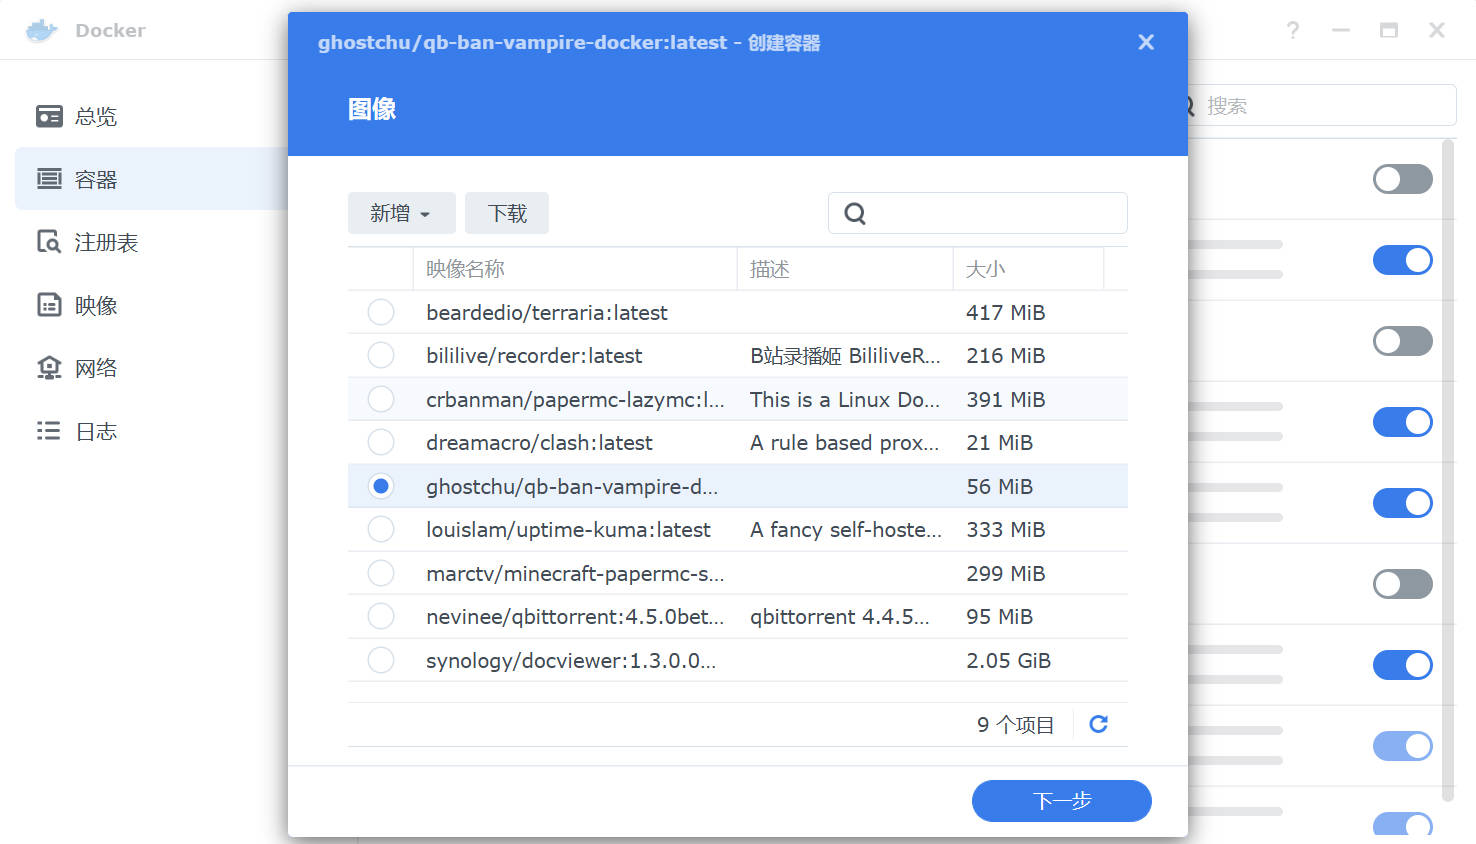Click the nevinee/qbittorrent:4.5.0bet... image name
Image resolution: width=1476 pixels, height=844 pixels.
575,616
